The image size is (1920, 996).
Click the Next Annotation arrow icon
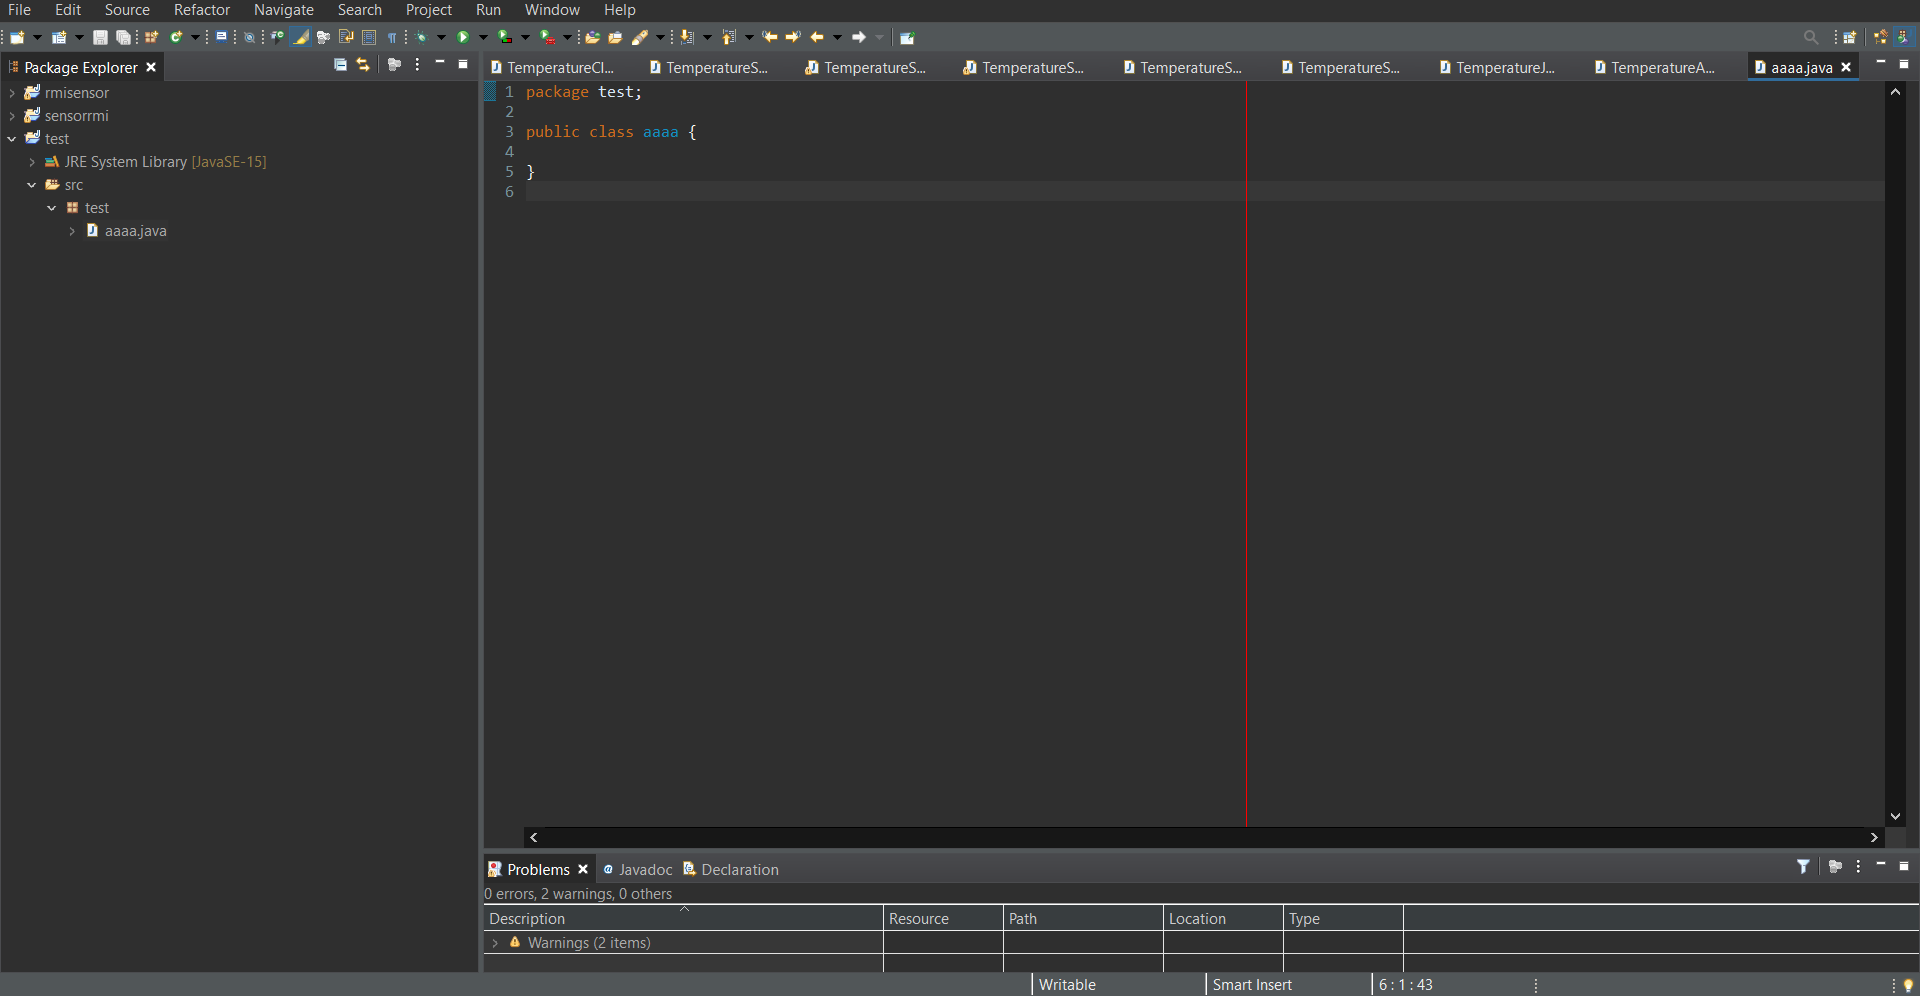click(687, 37)
